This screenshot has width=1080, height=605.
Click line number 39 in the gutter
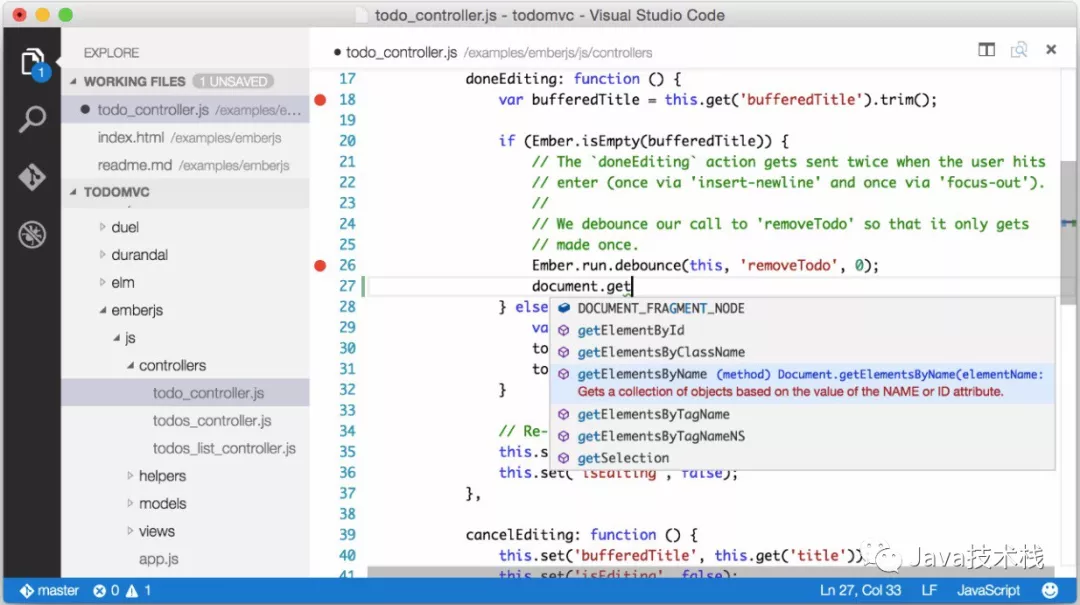tap(347, 535)
